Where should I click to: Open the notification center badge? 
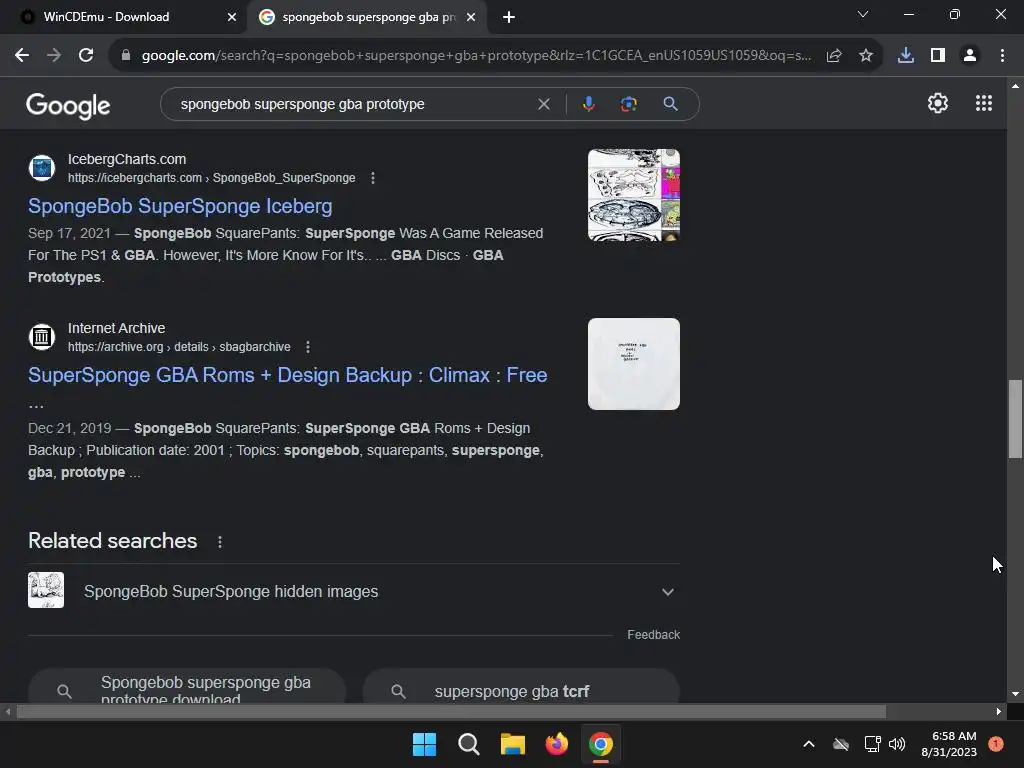pos(995,744)
